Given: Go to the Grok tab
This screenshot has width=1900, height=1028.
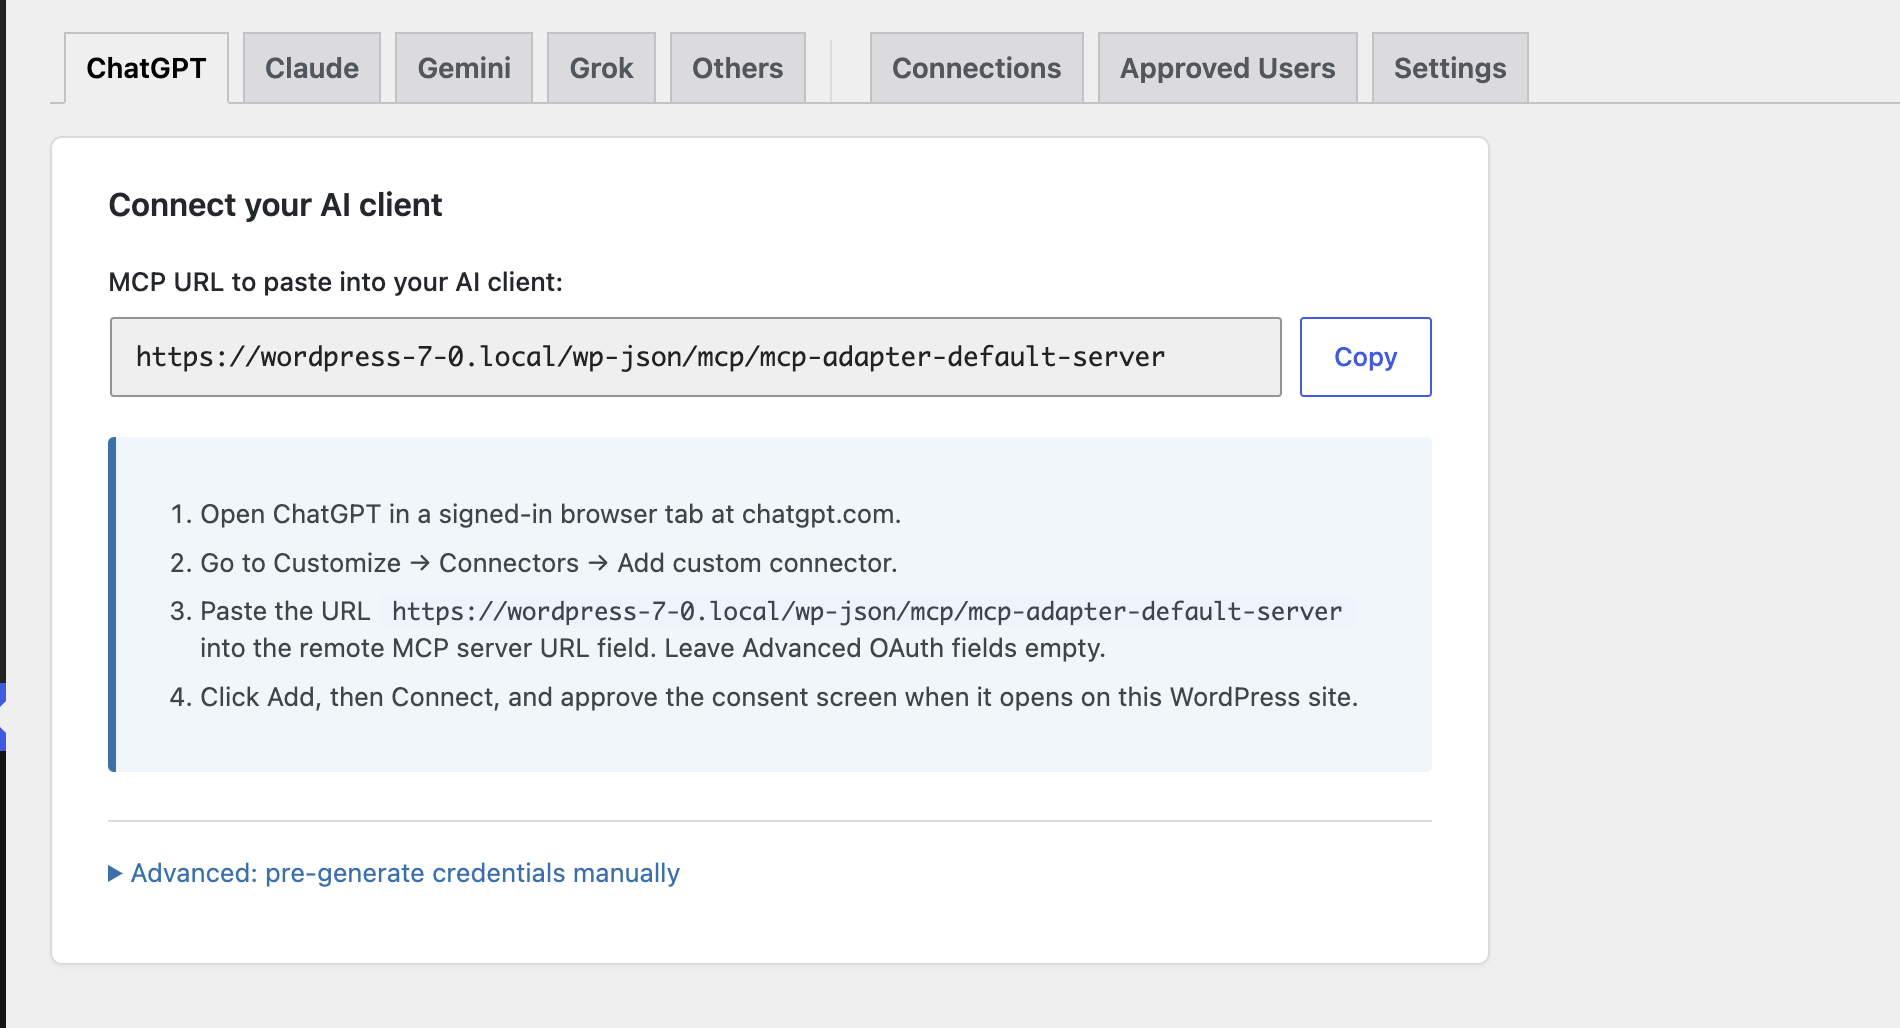Looking at the screenshot, I should point(601,68).
